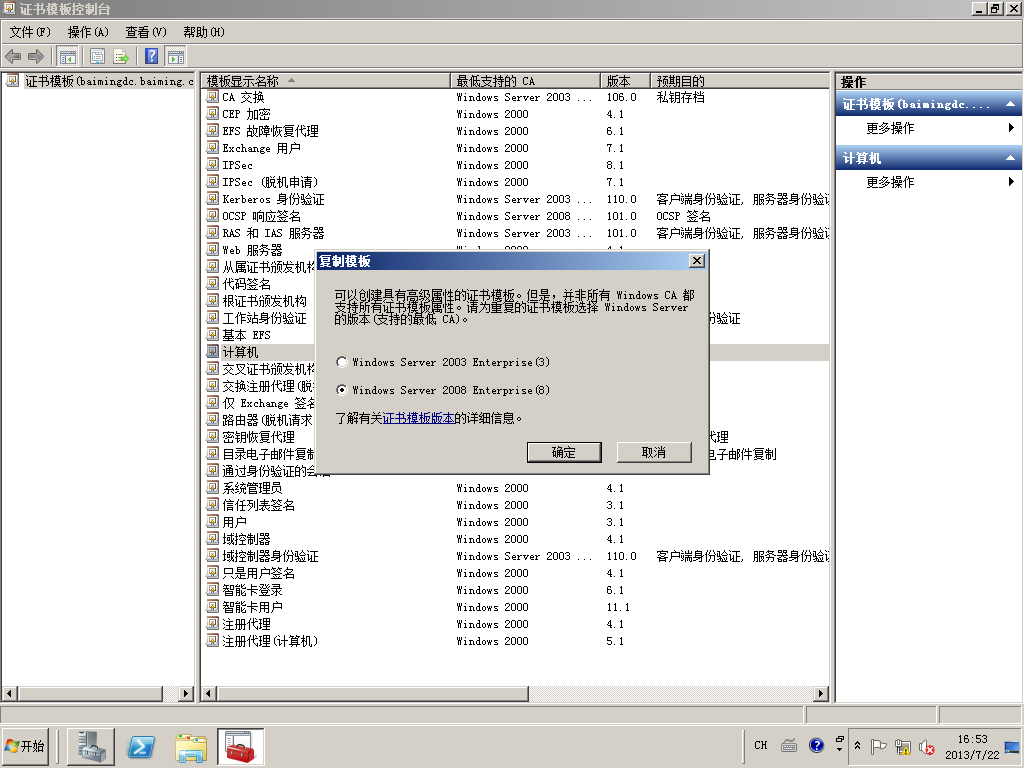Click the network warning tray icon
This screenshot has height=768, width=1024.
pyautogui.click(x=903, y=746)
